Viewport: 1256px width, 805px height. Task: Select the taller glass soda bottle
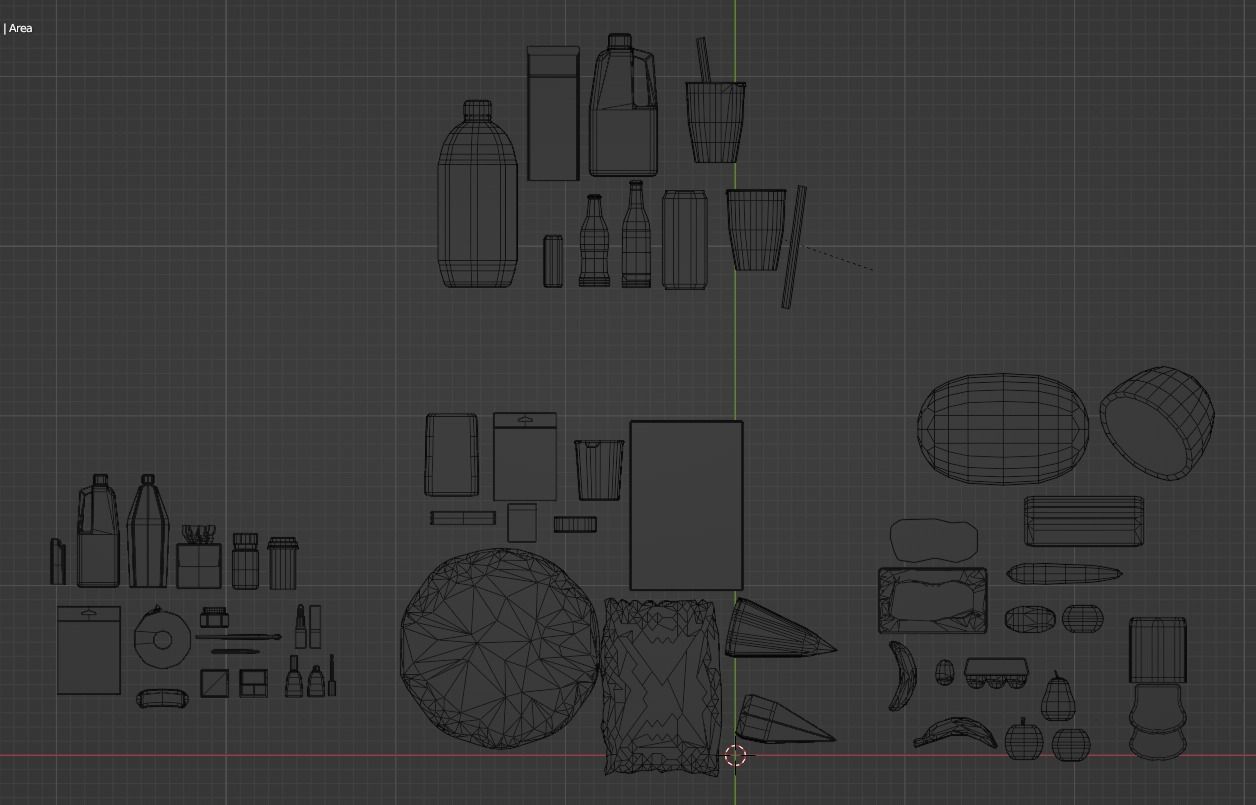[x=636, y=234]
